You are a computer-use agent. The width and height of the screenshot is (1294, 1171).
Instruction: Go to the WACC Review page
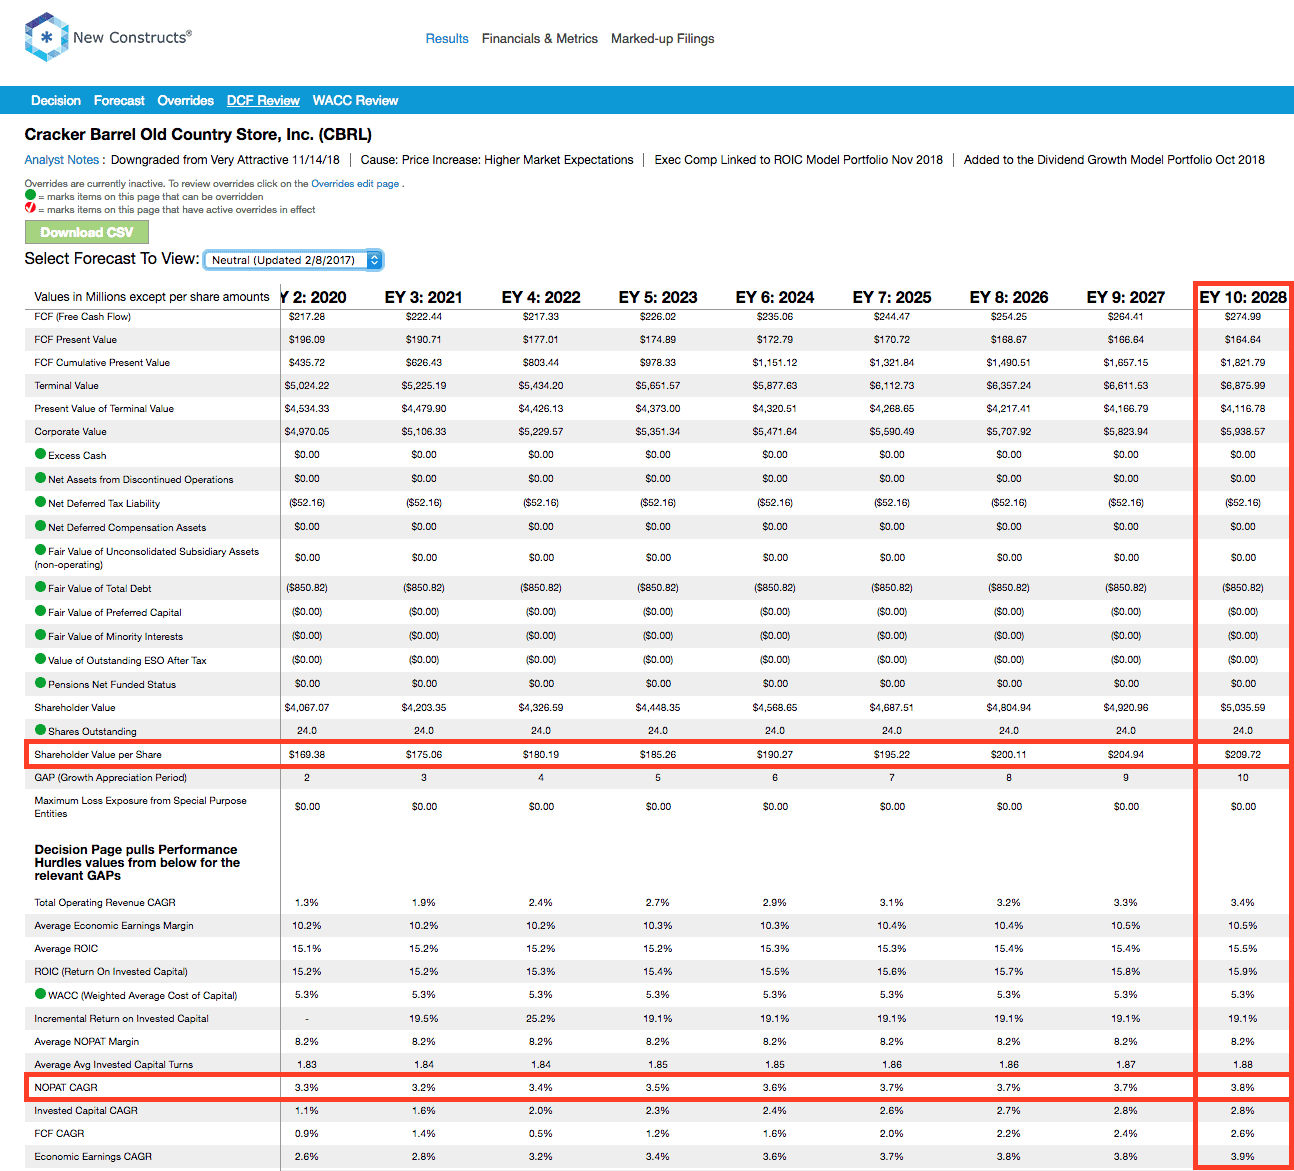pos(355,101)
